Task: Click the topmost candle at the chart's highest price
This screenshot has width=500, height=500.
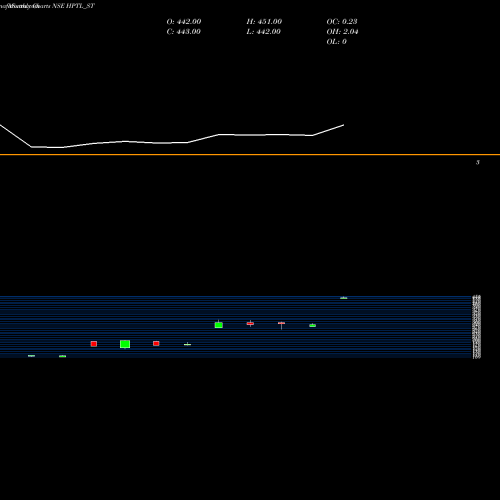Action: click(344, 298)
